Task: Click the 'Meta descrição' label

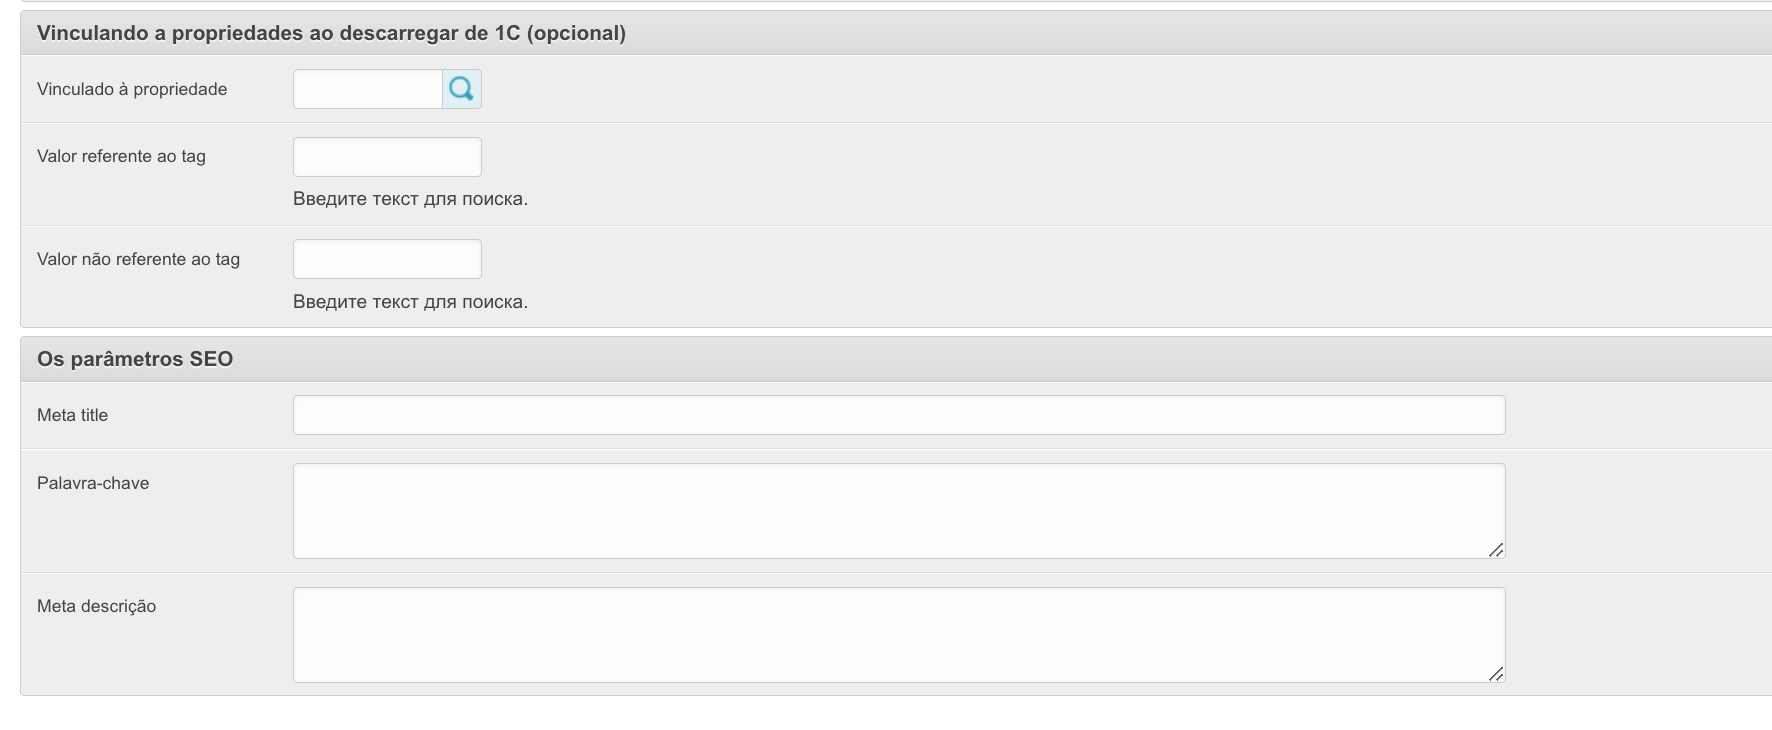Action: click(x=96, y=606)
